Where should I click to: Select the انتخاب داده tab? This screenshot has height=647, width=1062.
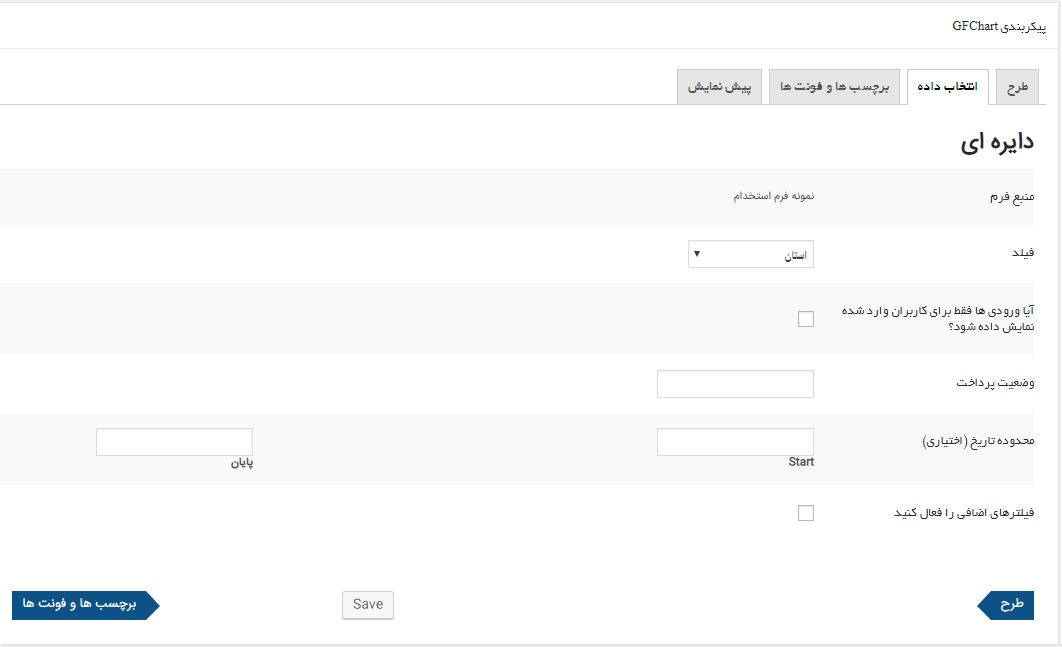947,87
